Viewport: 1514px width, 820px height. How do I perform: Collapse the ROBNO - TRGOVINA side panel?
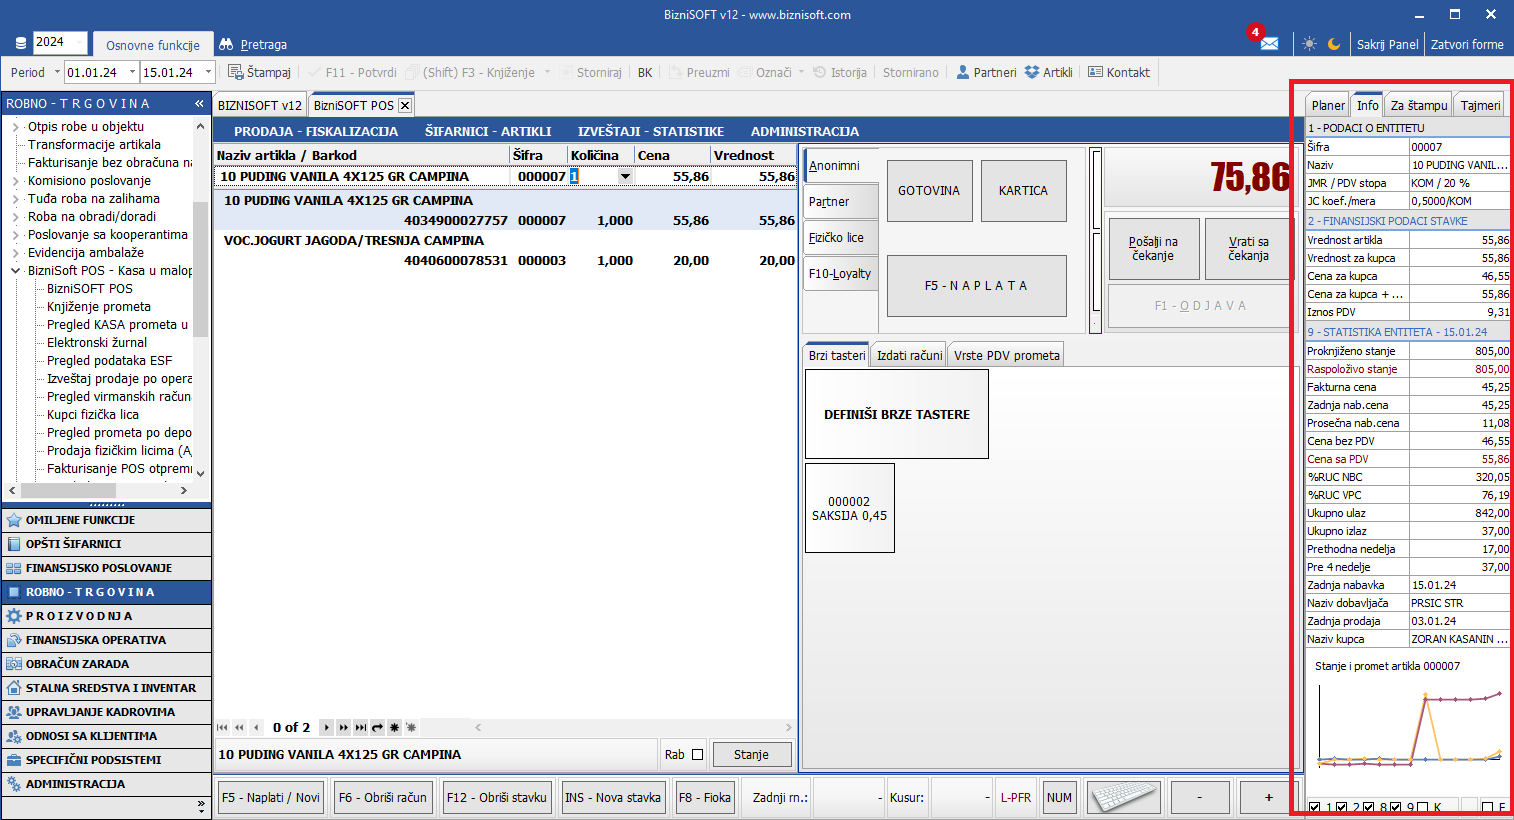(199, 103)
